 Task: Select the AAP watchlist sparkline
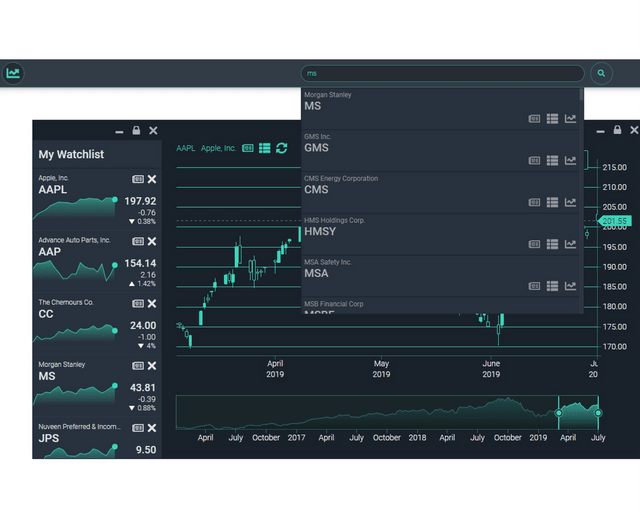(76, 270)
